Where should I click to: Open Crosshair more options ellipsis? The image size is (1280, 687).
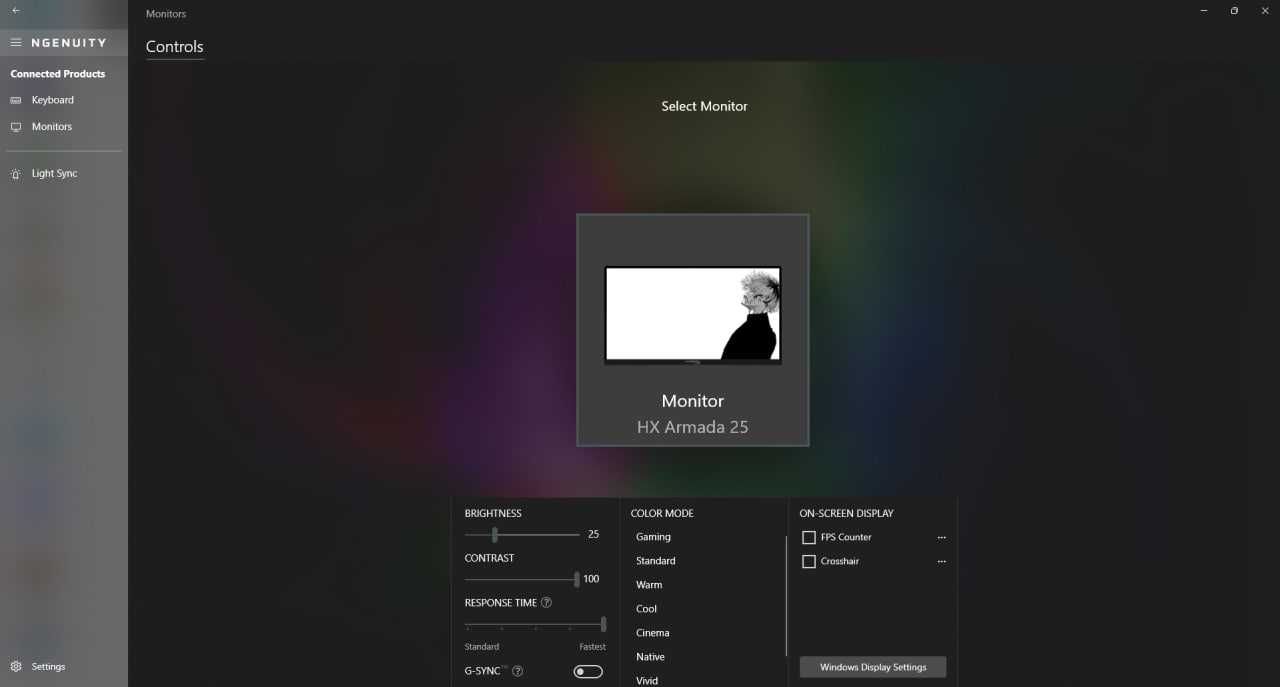click(x=941, y=562)
